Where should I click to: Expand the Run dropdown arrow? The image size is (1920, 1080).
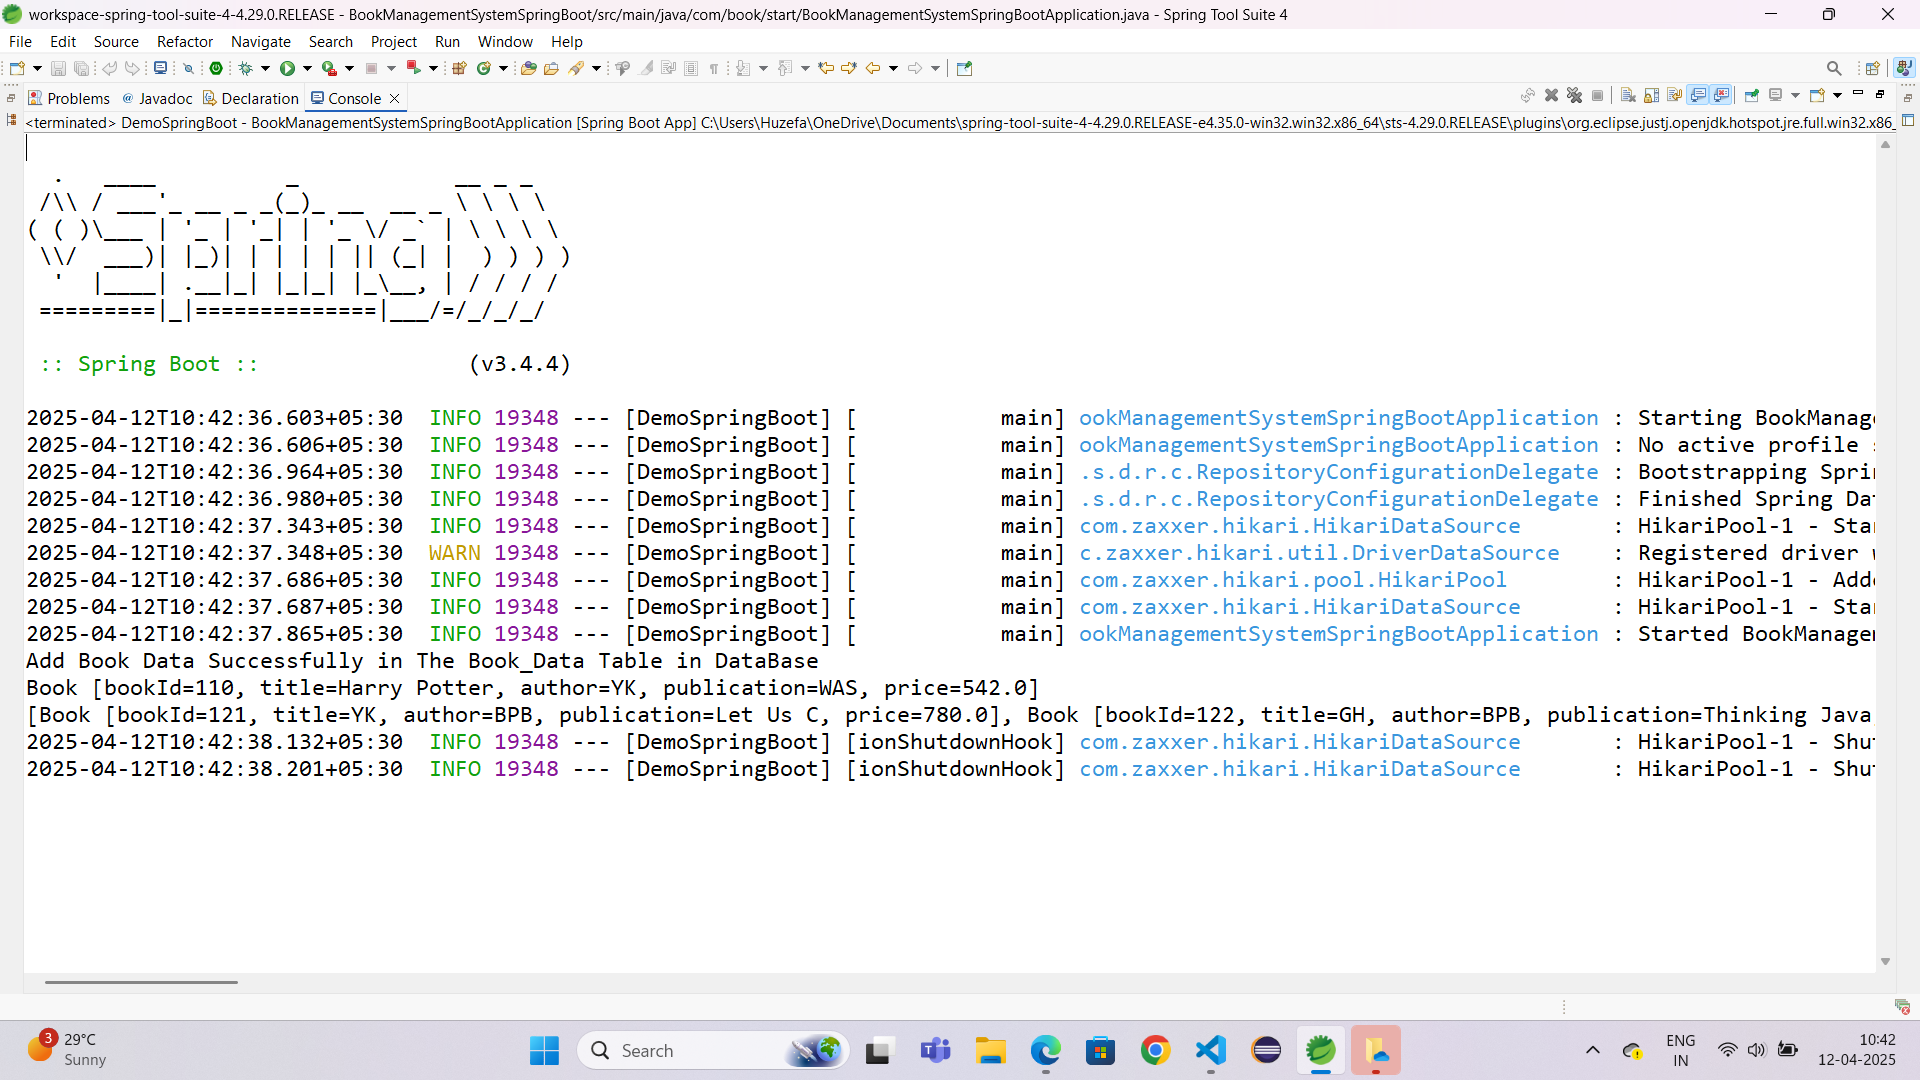coord(307,68)
